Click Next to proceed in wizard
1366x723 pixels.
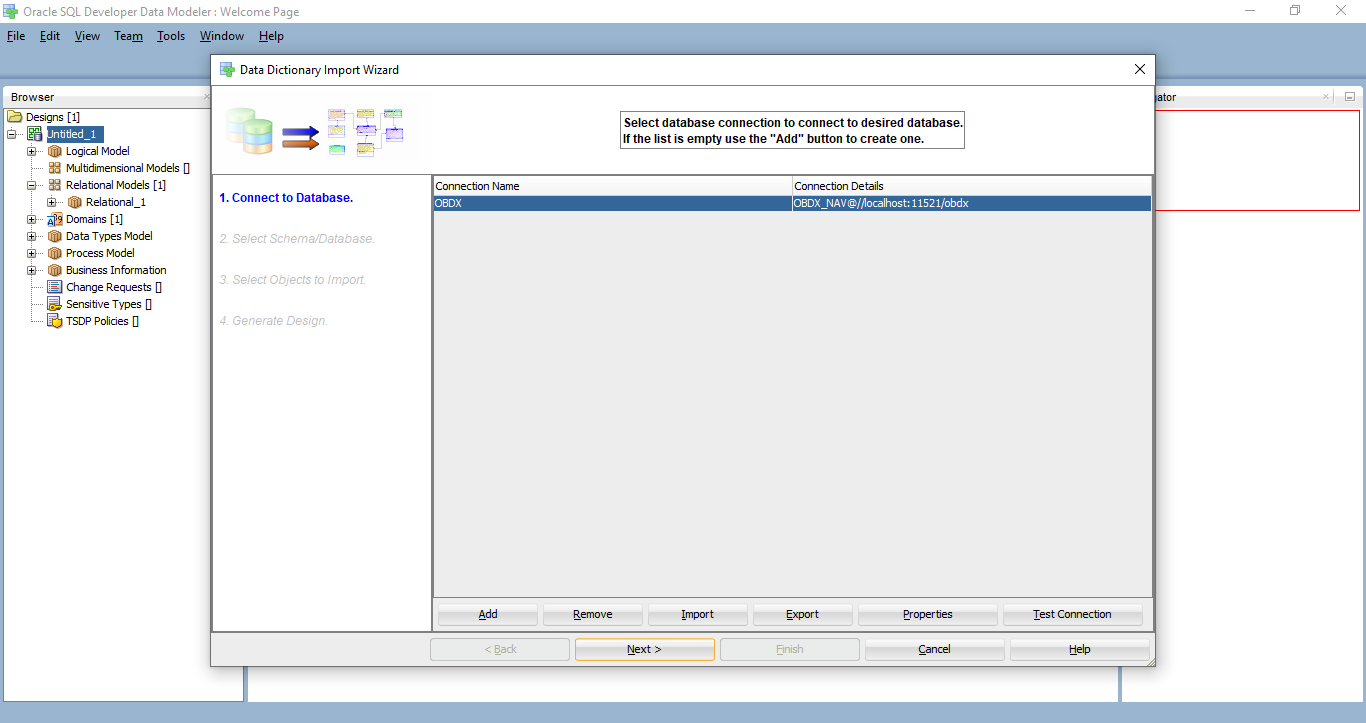(x=645, y=649)
